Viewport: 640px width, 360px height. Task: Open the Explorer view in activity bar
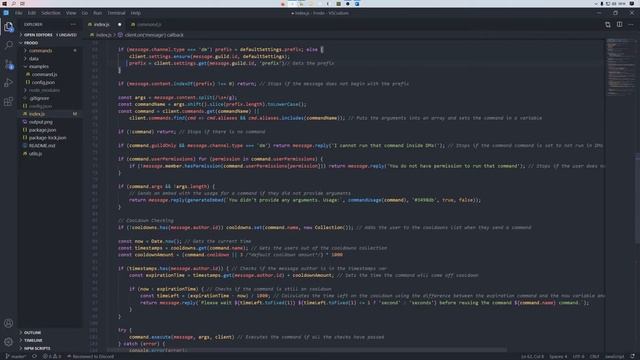point(8,27)
